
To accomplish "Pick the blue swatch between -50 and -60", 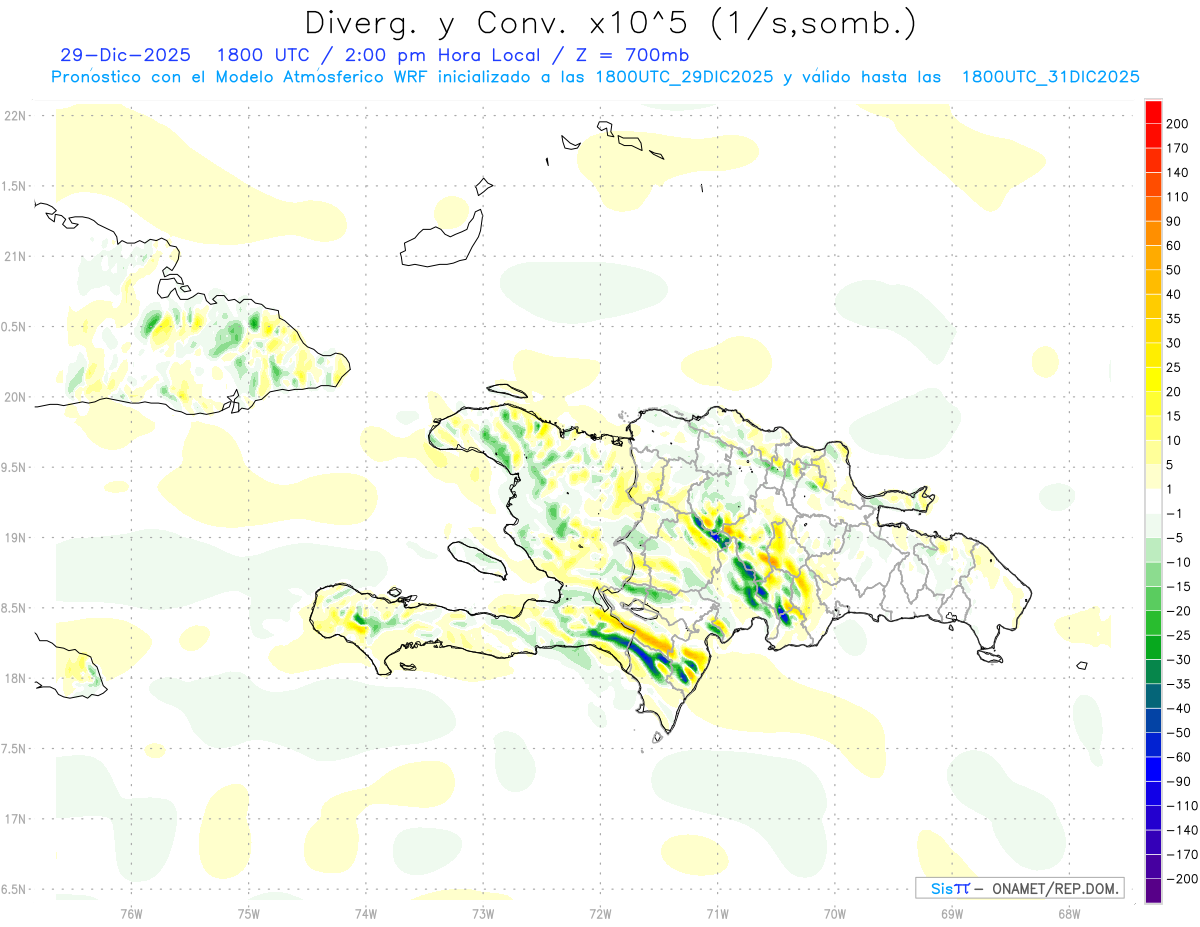I will 1153,745.
